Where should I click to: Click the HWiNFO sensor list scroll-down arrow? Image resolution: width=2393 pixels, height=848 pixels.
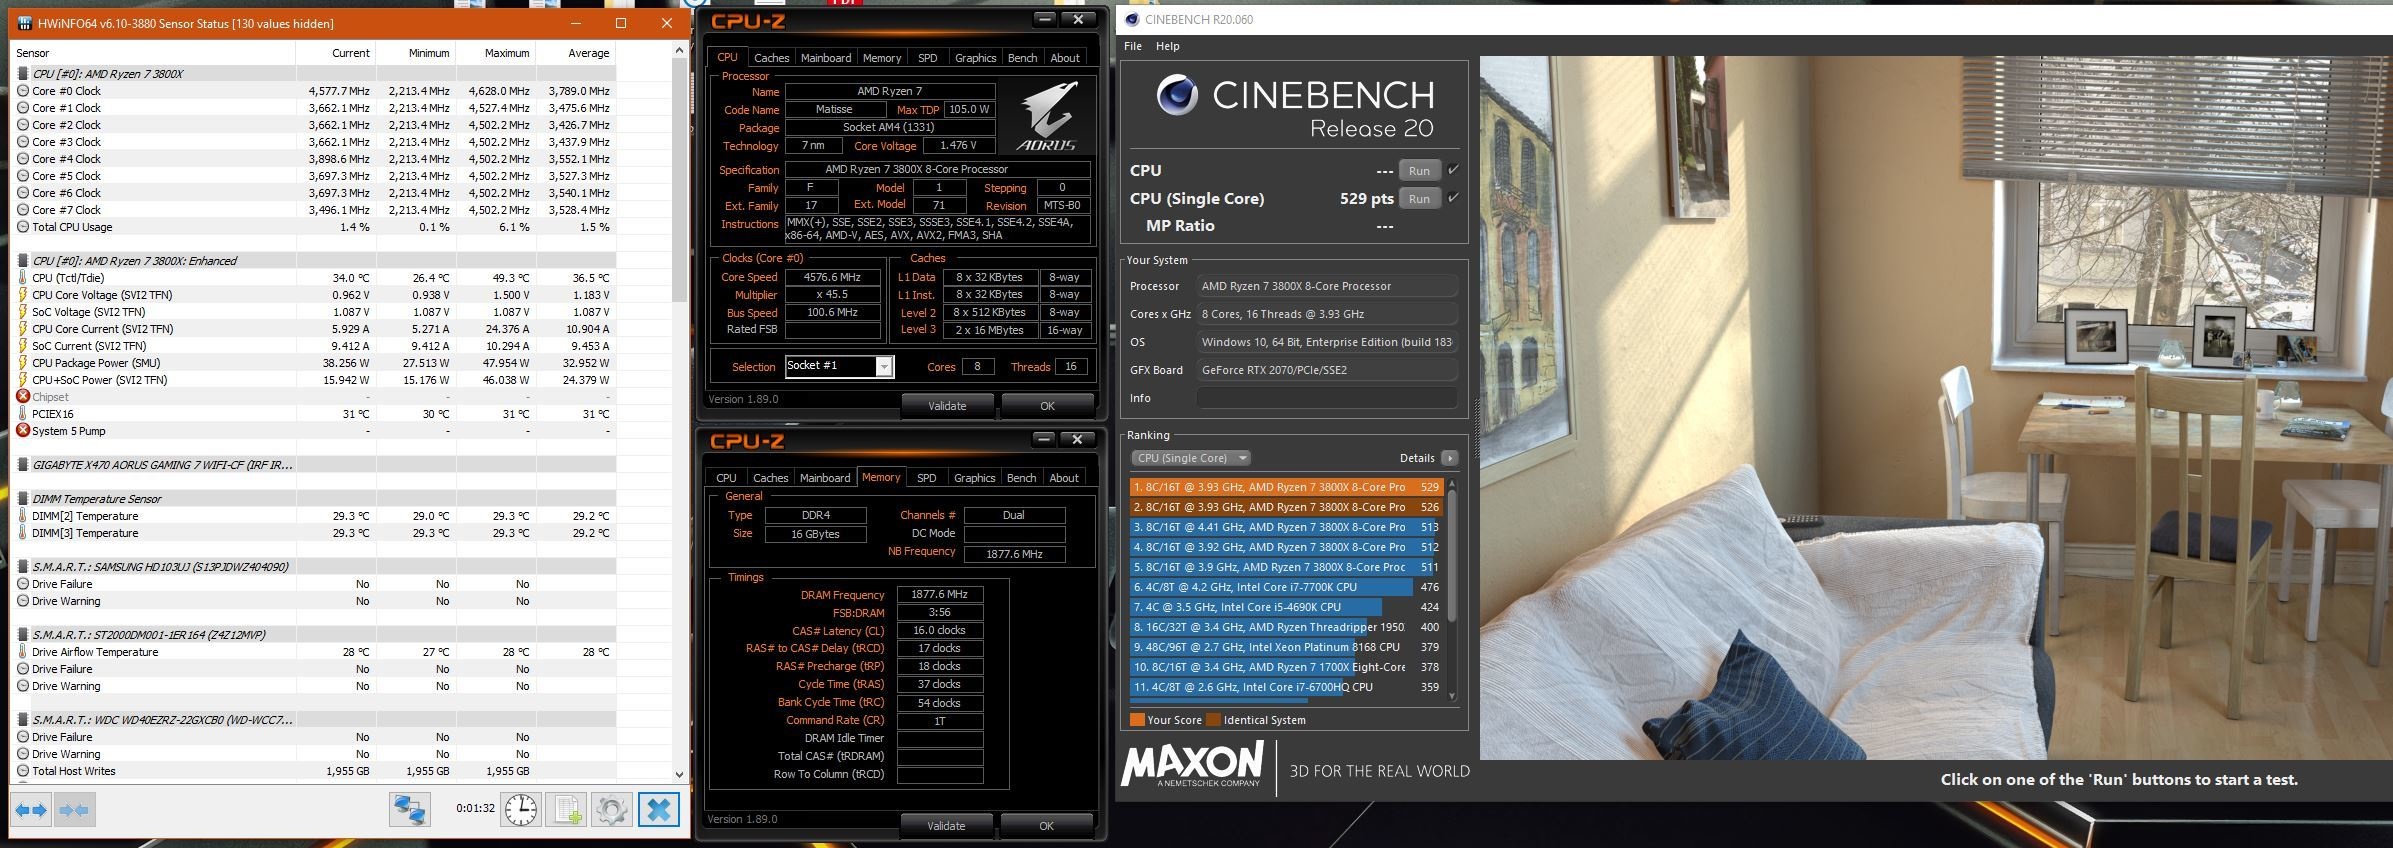coord(680,774)
